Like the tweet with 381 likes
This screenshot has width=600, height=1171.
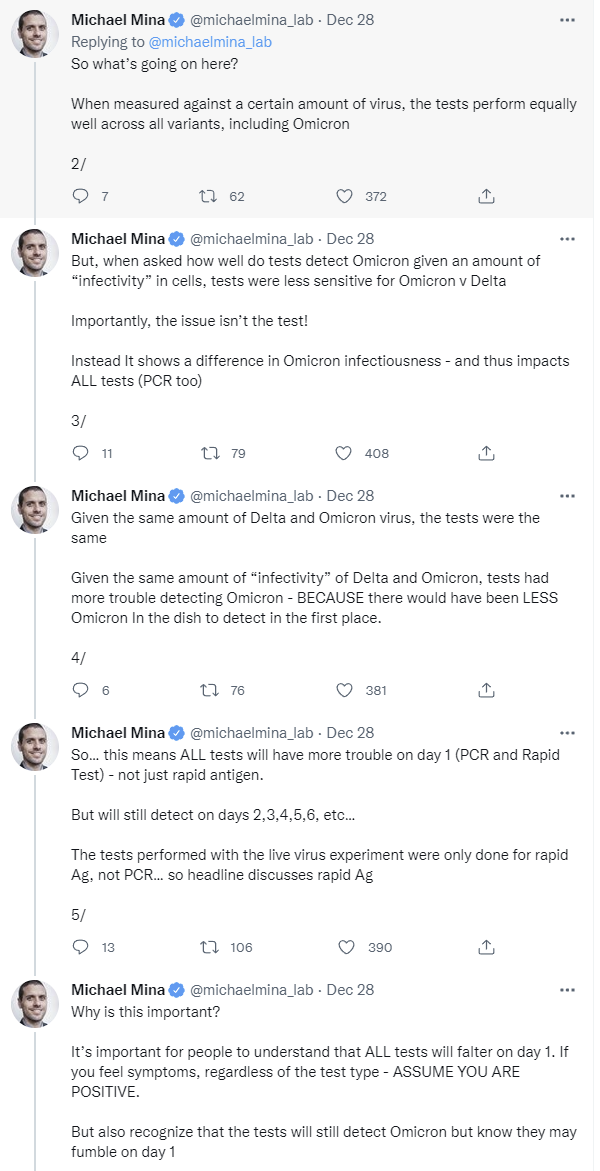(x=345, y=690)
